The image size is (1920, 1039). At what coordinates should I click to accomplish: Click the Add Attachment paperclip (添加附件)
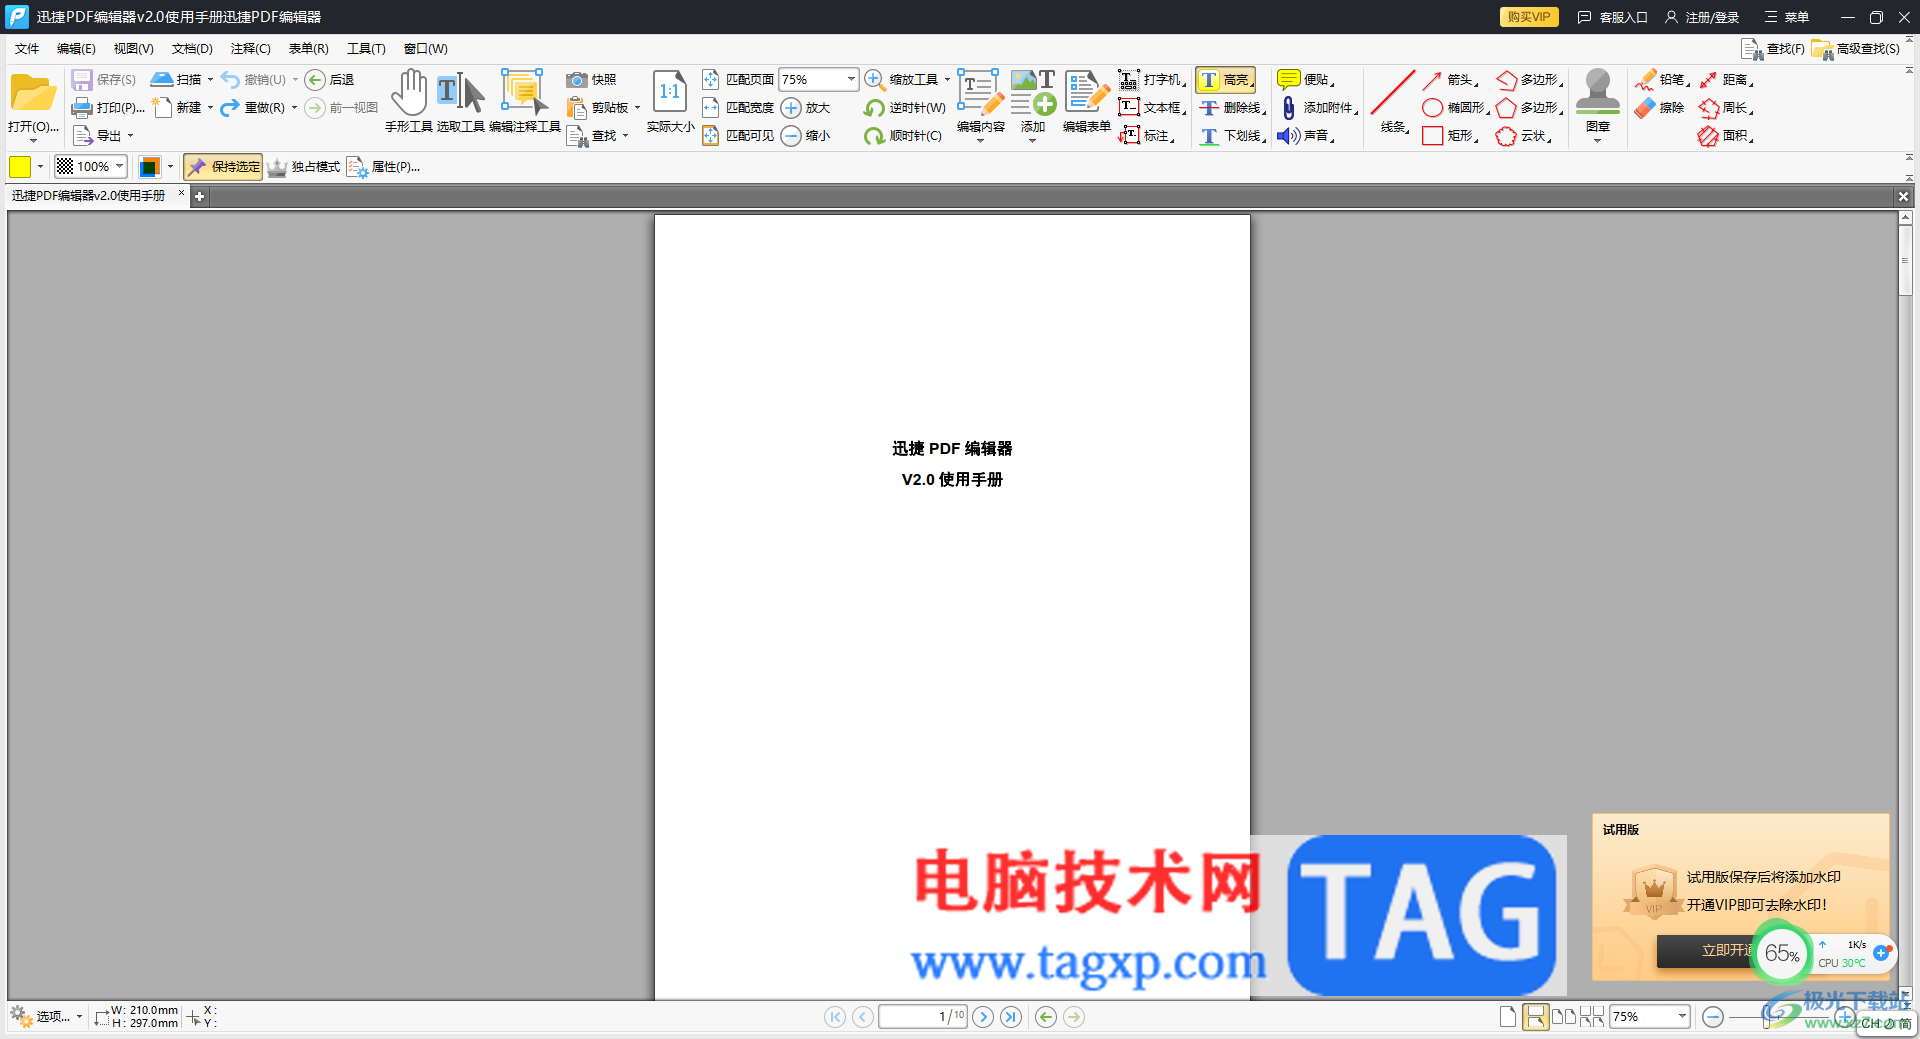(x=1318, y=108)
